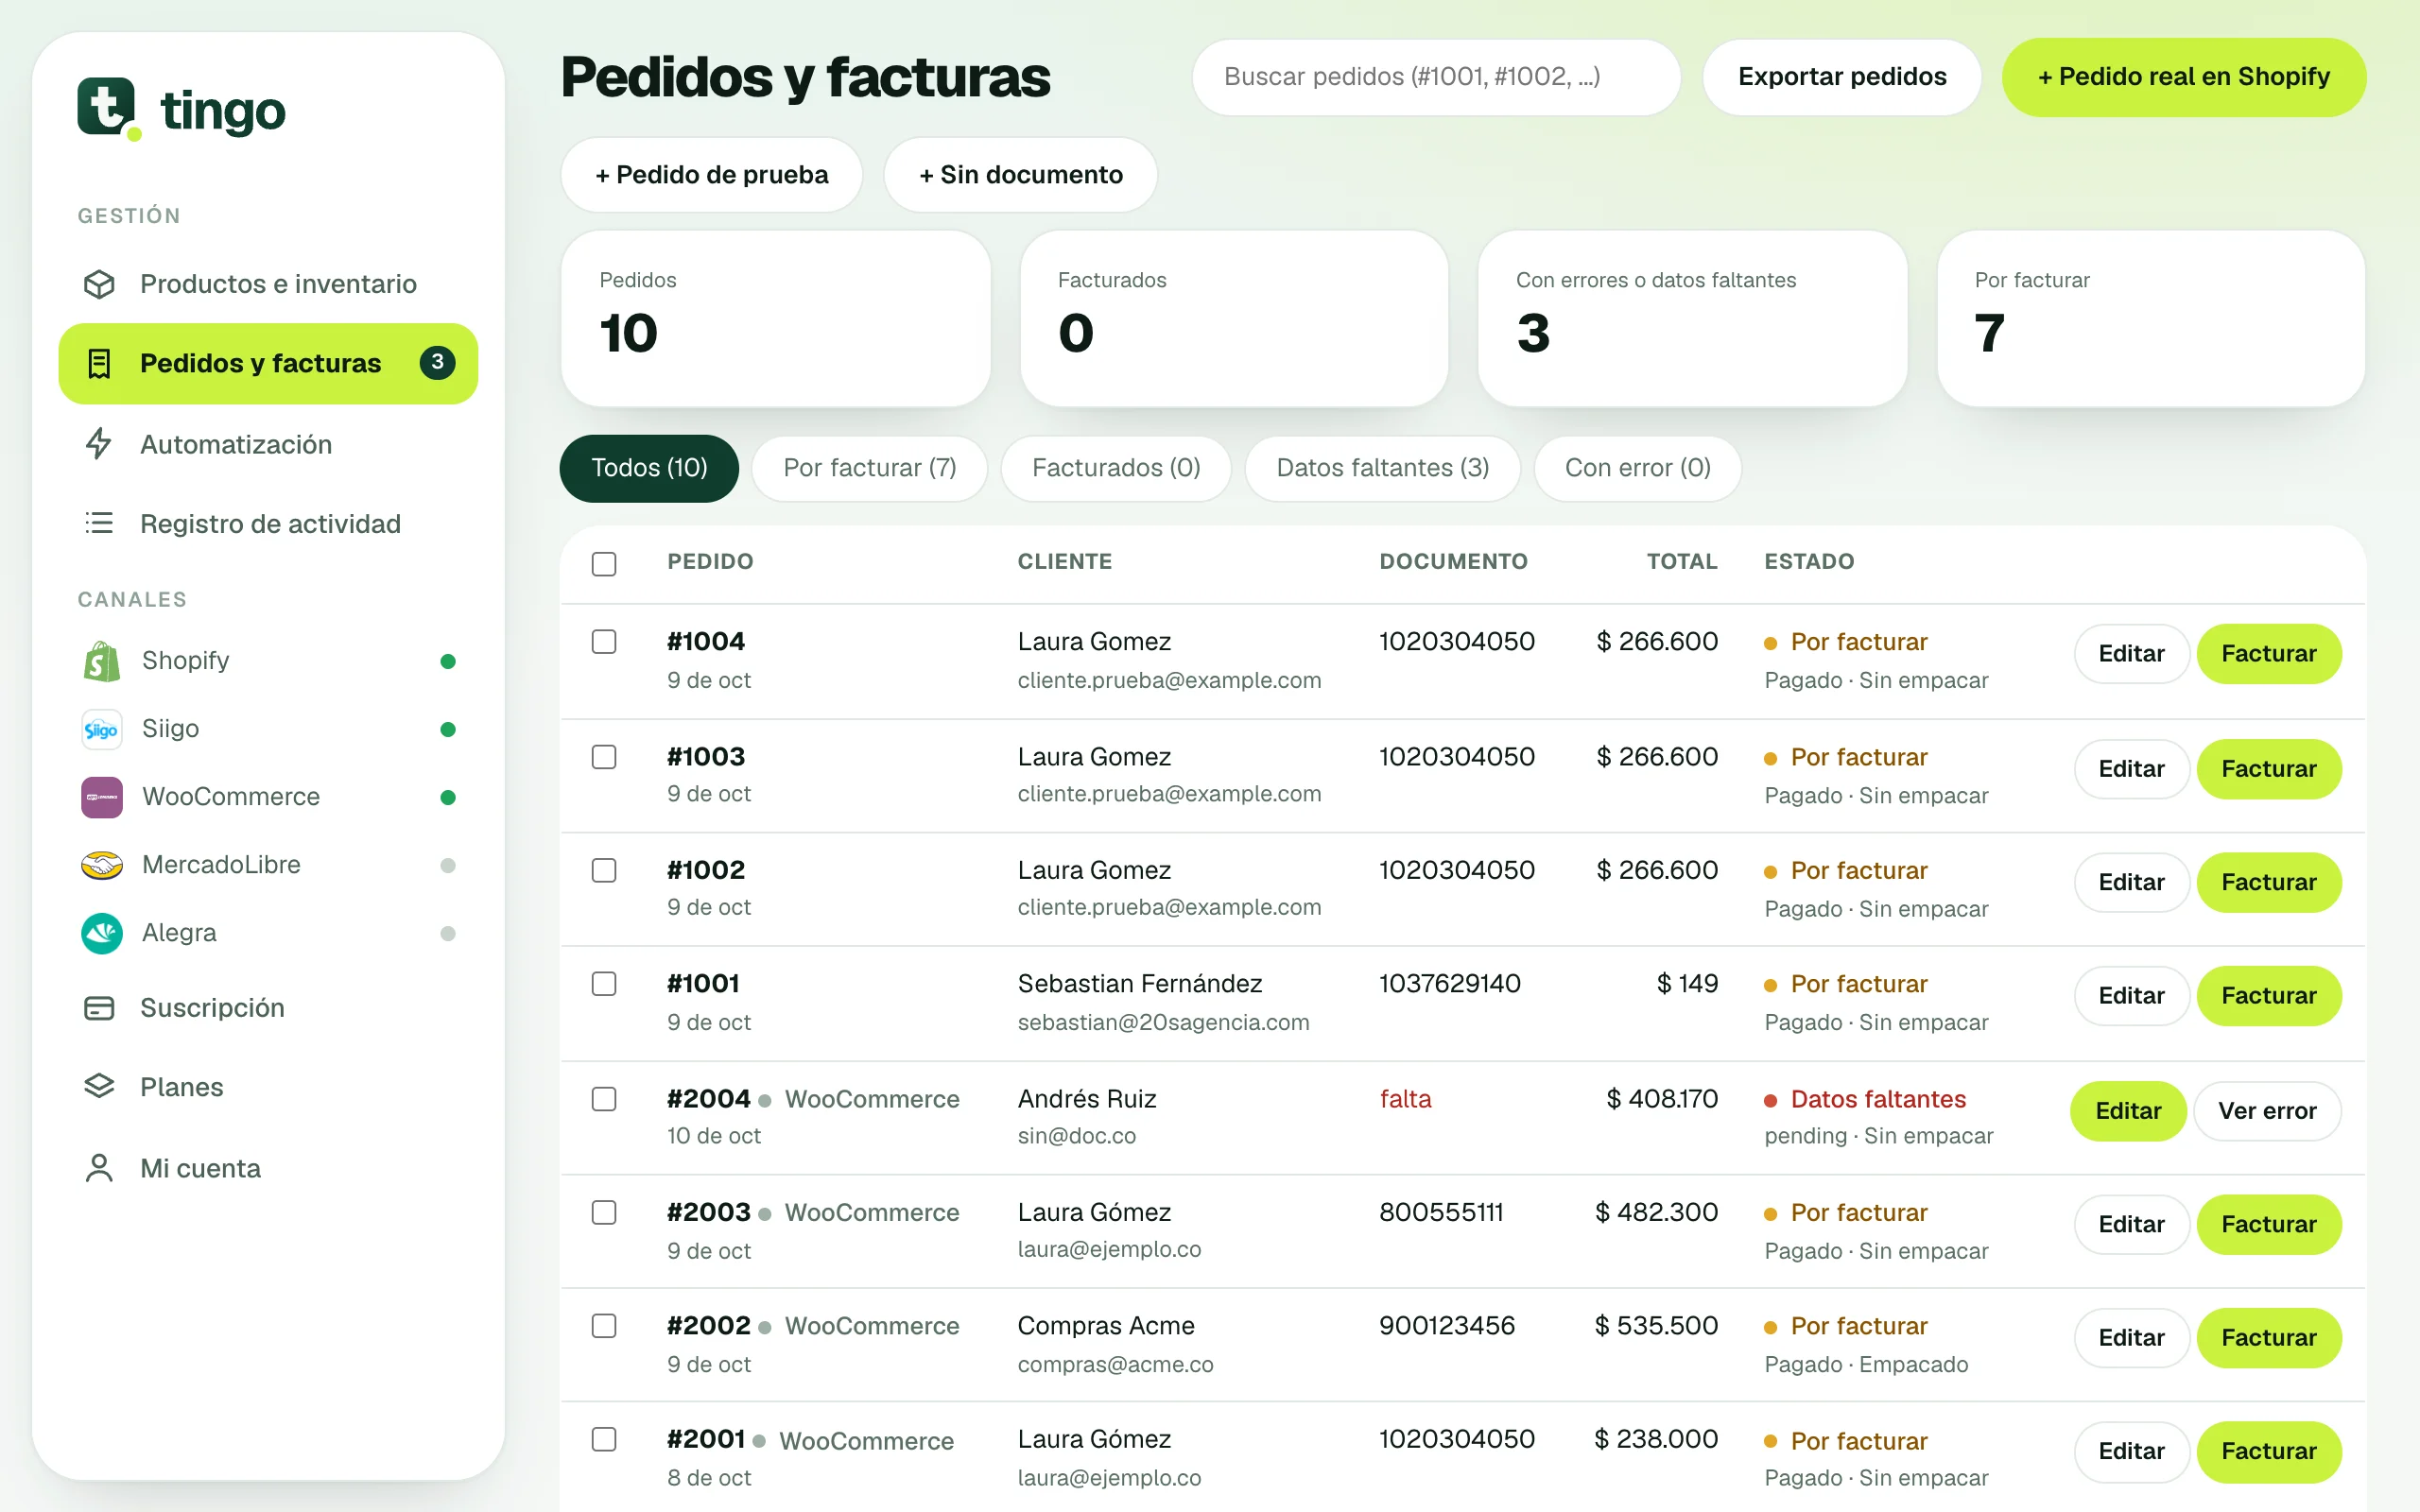Select the Siigo channel logo
This screenshot has height=1512, width=2420.
pos(102,729)
